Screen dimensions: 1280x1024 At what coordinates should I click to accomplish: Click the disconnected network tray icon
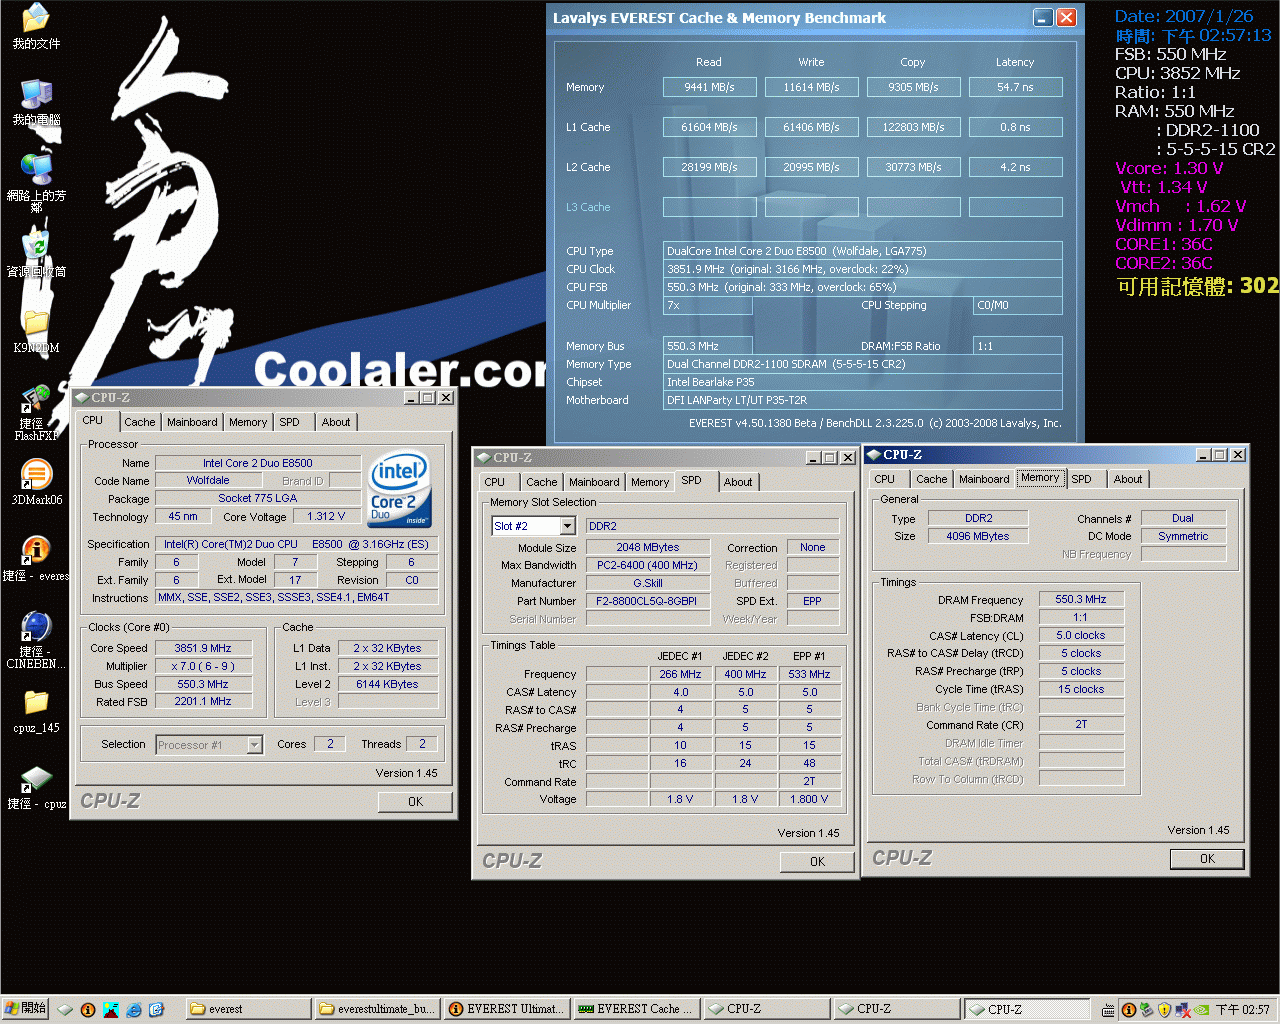pos(1183,1010)
